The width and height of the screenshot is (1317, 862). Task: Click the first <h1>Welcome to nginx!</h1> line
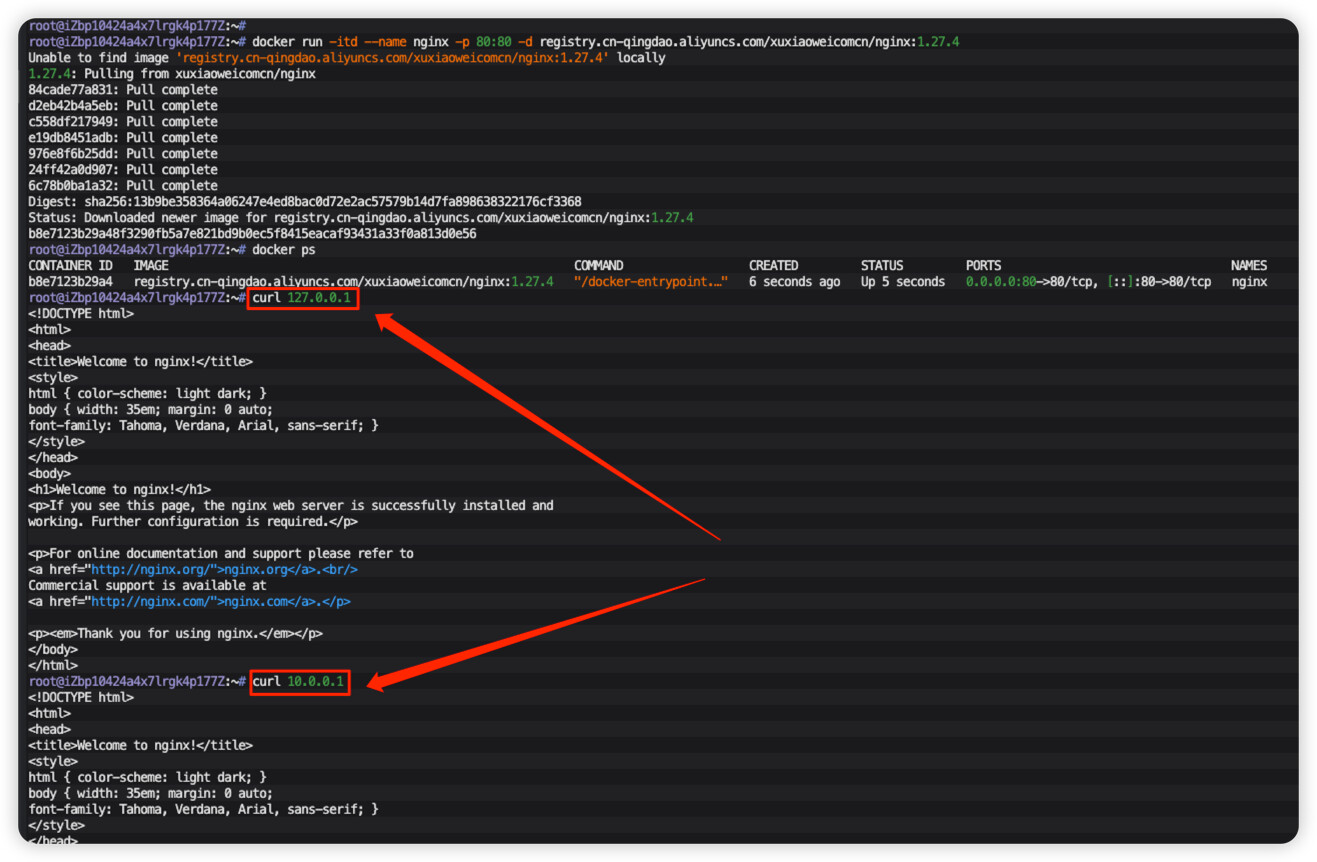click(x=119, y=490)
